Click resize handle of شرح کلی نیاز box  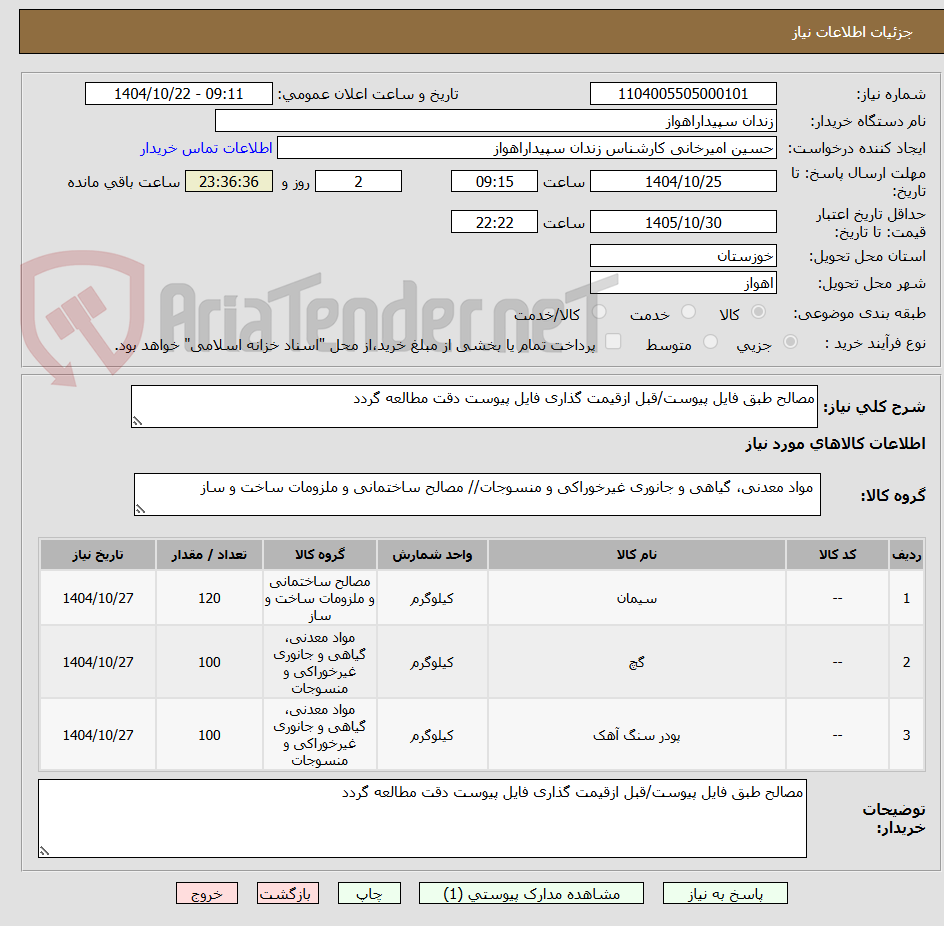click(138, 421)
